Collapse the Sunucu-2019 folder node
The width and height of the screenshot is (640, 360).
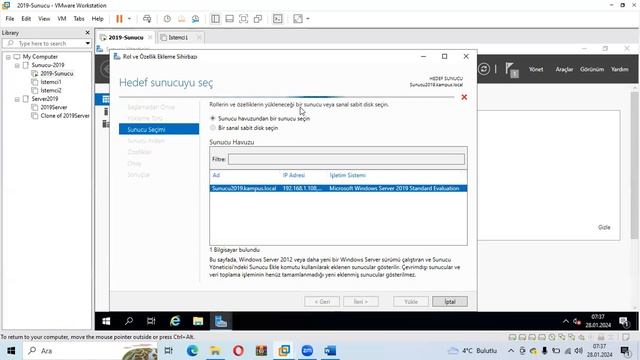17,65
